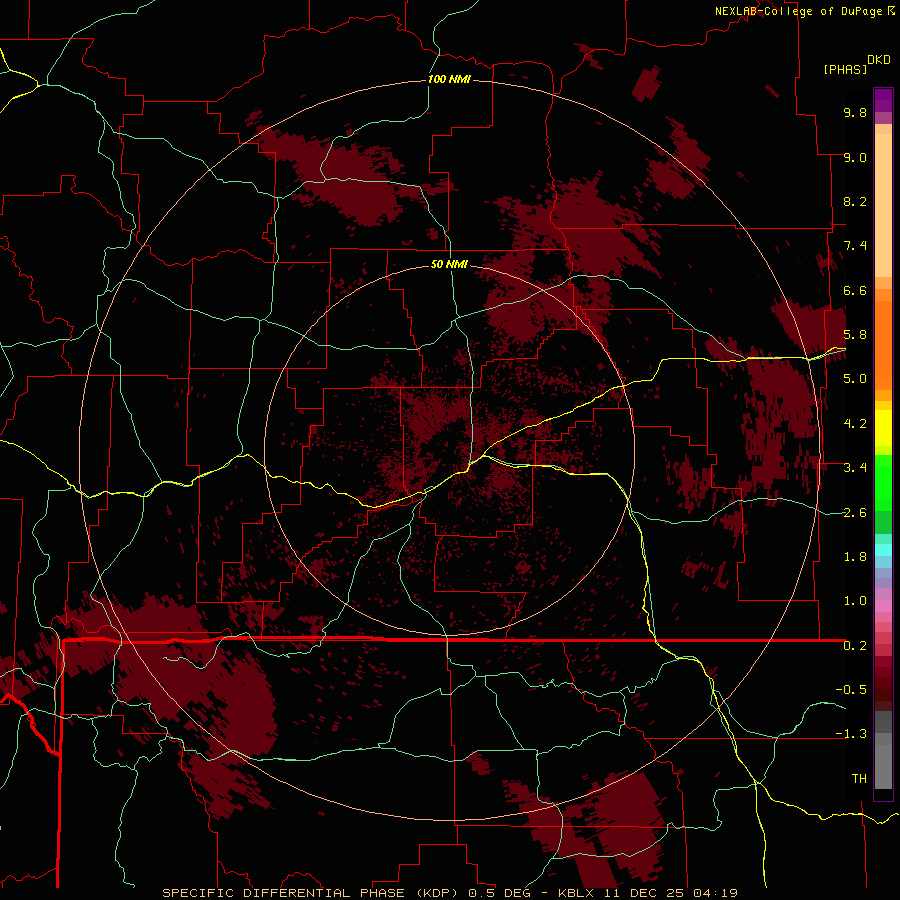Click the 5.8 scale value
This screenshot has width=900, height=900.
pos(855,335)
